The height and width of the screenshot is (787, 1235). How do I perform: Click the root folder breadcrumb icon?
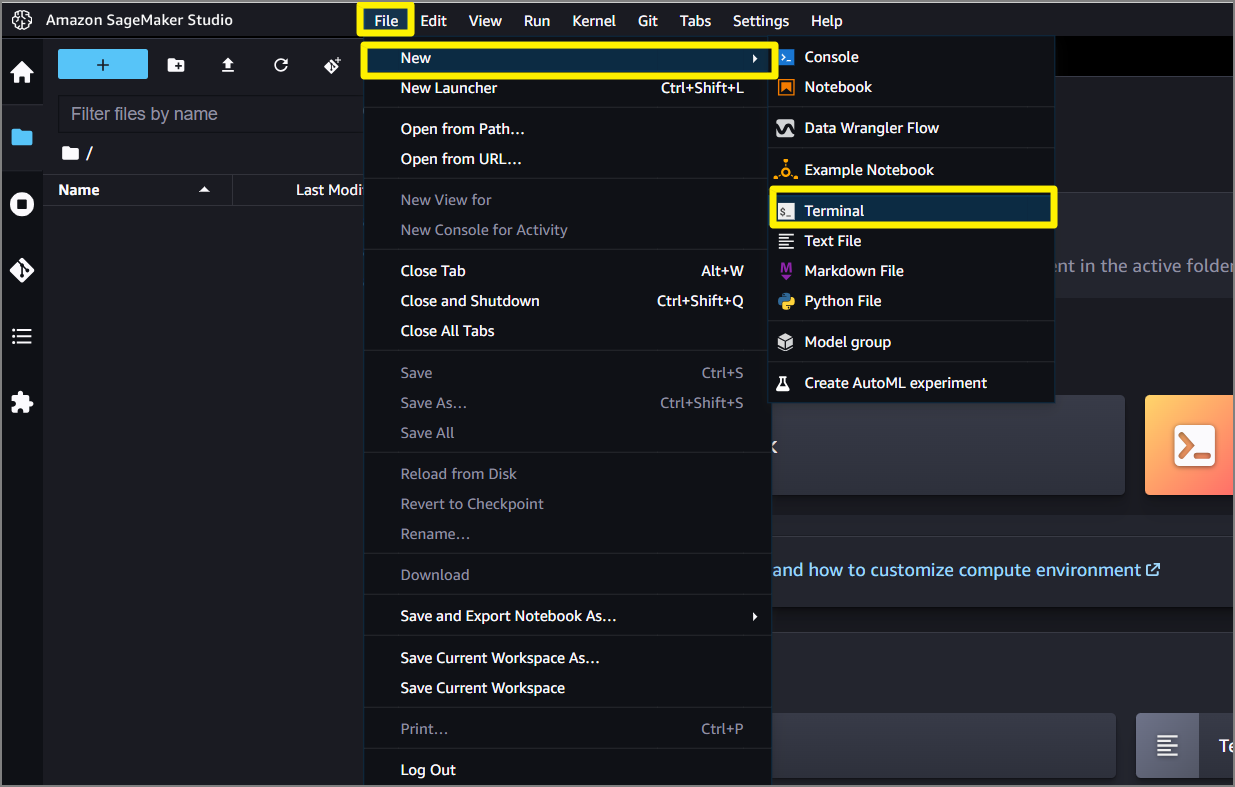point(70,153)
